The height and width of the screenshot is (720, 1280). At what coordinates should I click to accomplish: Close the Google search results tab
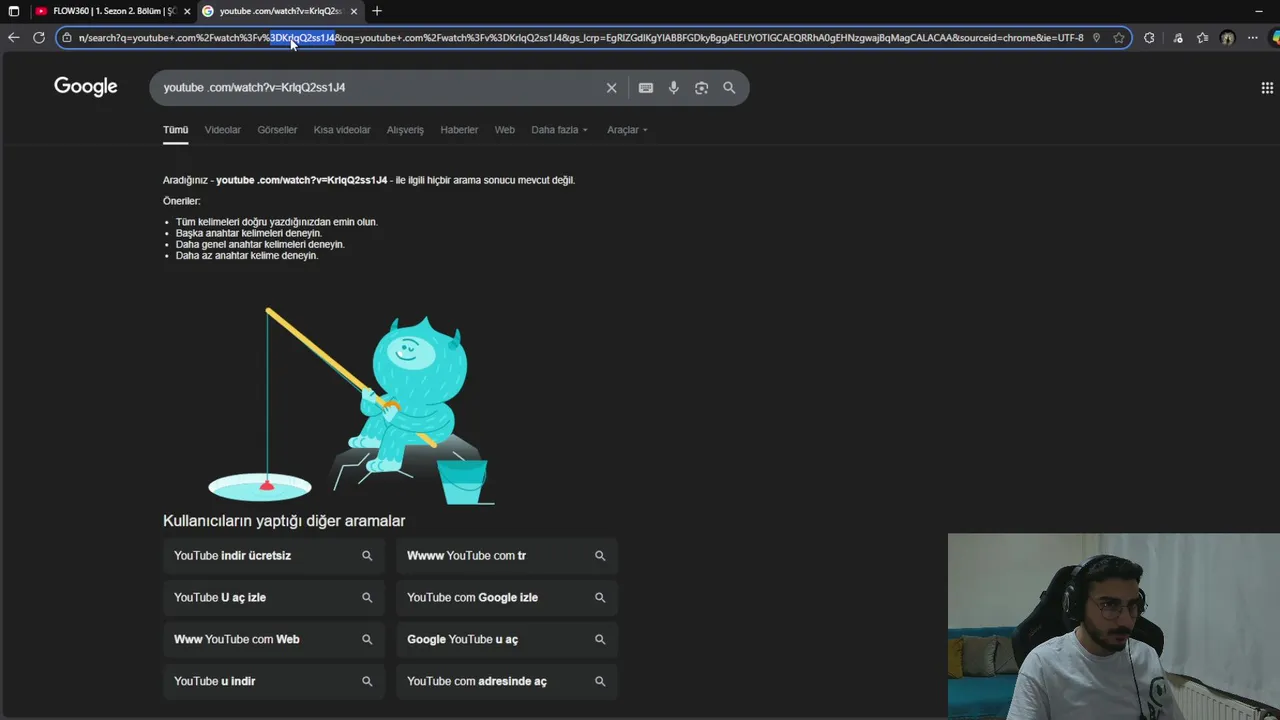click(x=353, y=11)
